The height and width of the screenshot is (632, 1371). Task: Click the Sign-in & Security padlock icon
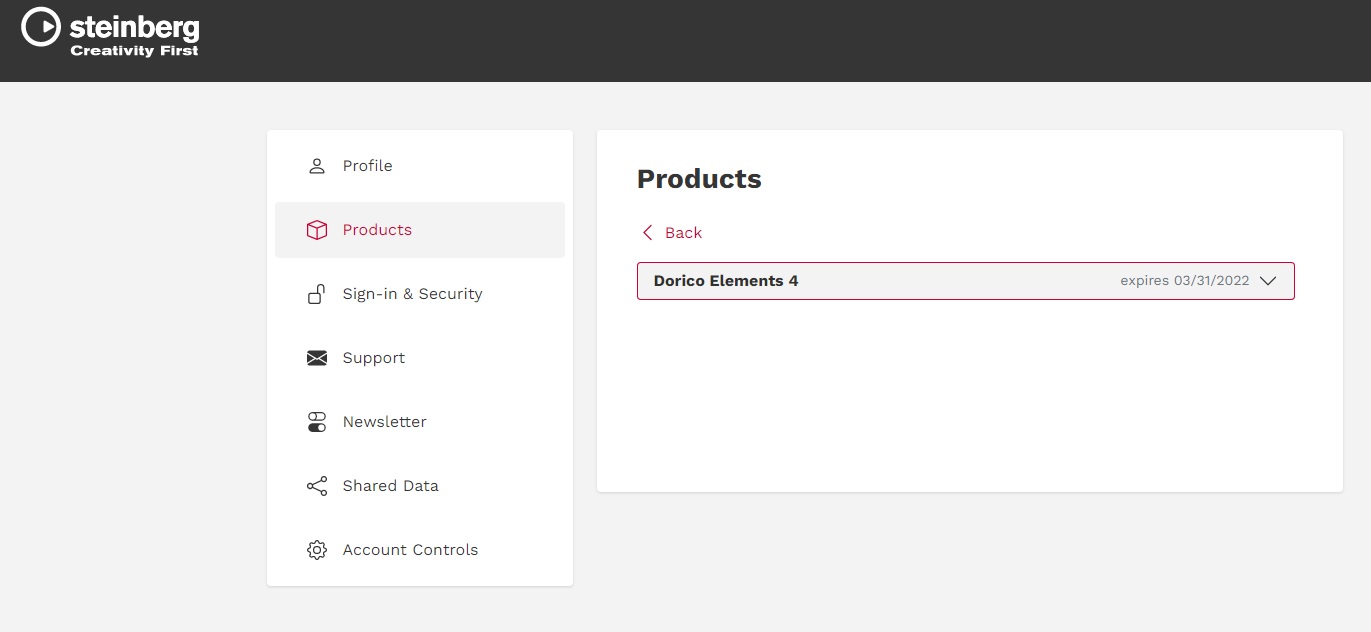point(317,294)
